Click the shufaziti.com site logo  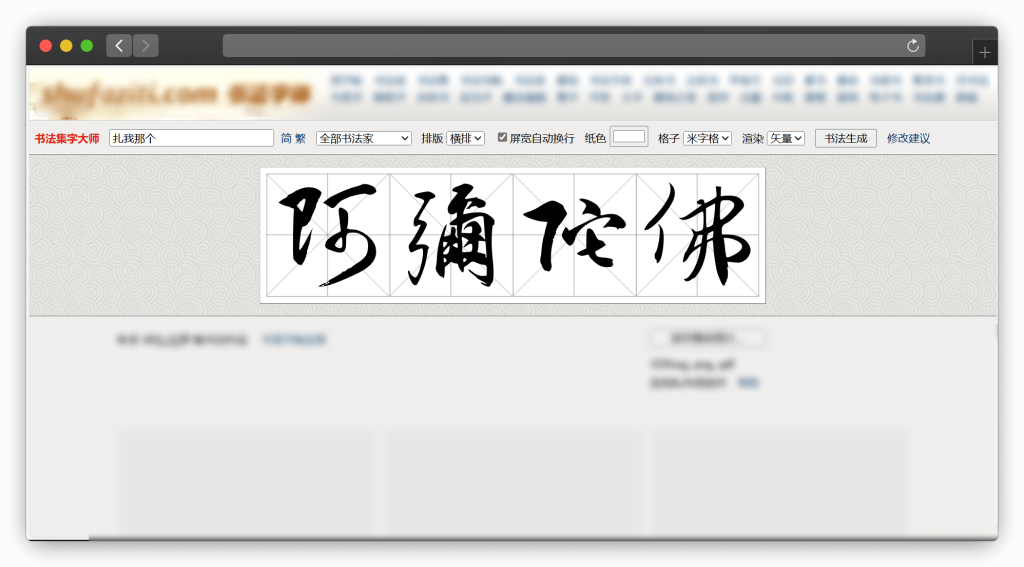(175, 95)
